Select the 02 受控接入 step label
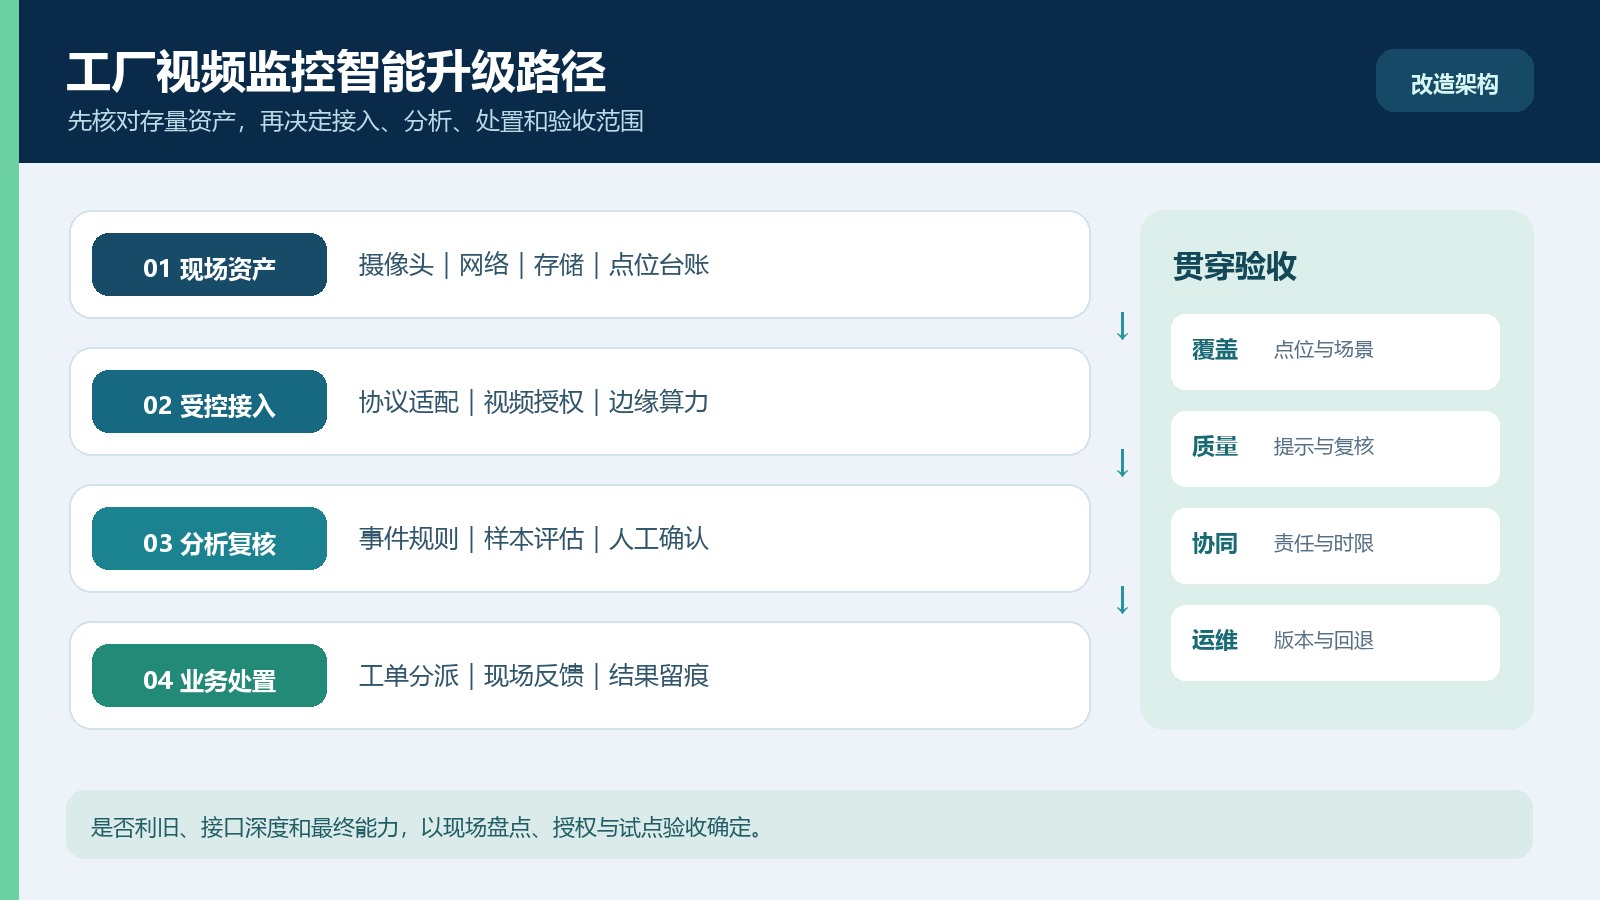Viewport: 1600px width, 900px height. (209, 402)
